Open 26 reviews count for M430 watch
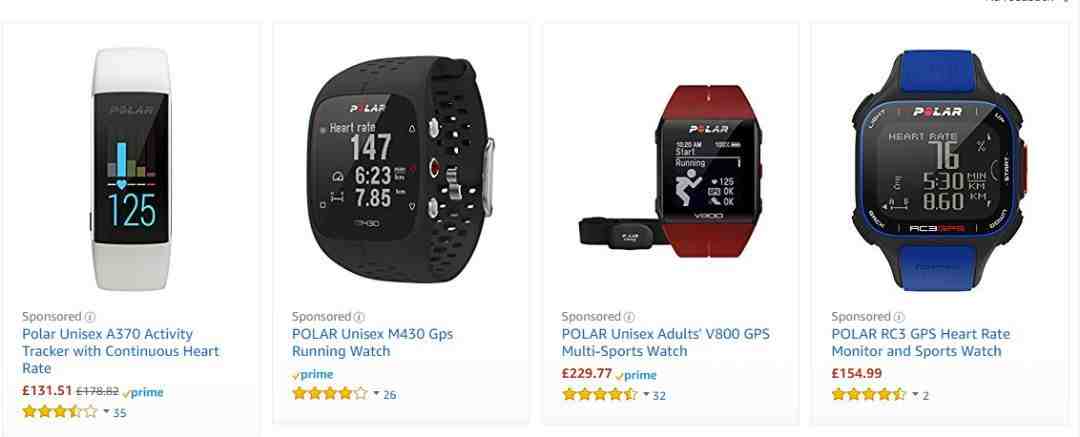The image size is (1080, 437). click(x=390, y=394)
